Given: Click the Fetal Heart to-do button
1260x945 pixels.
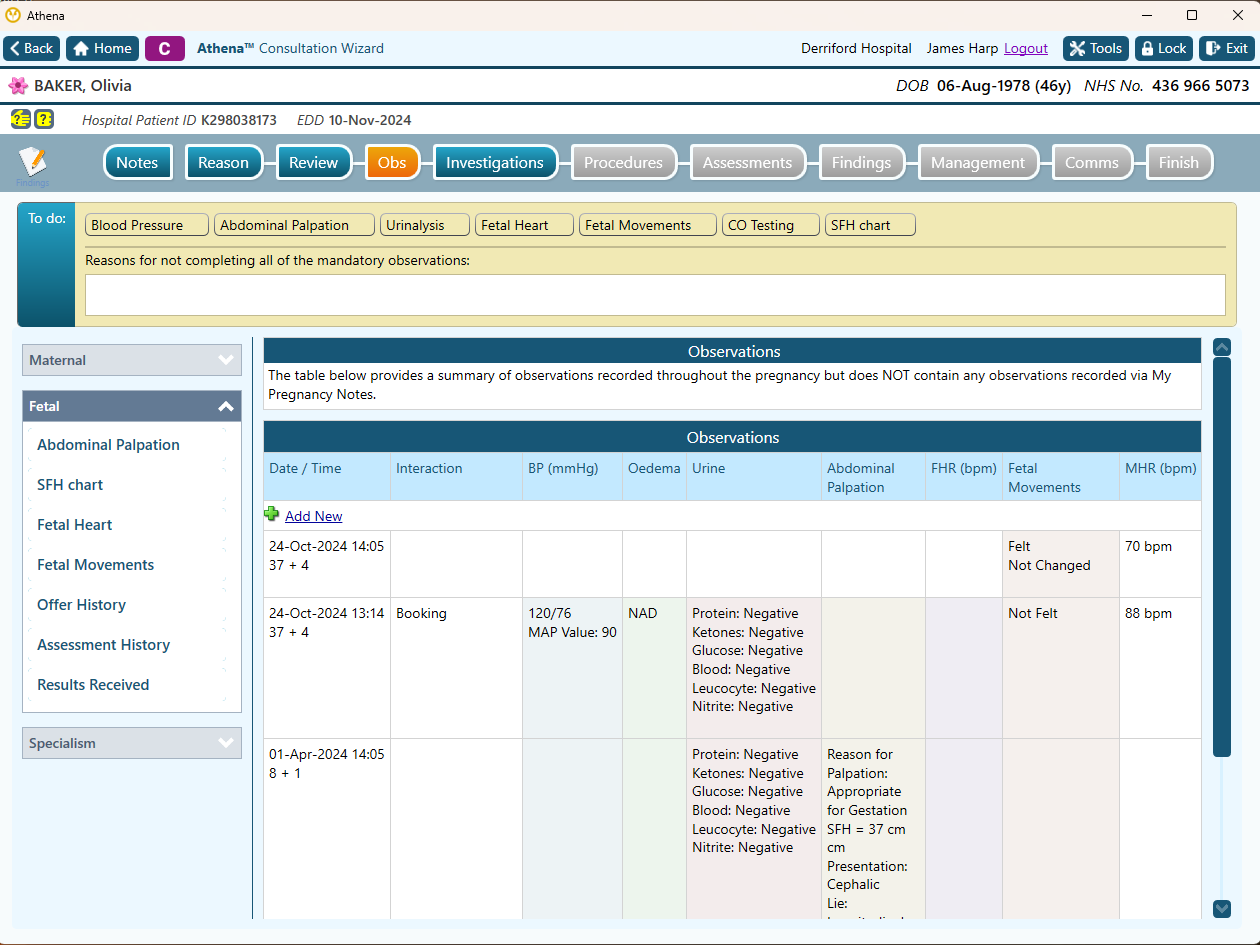Looking at the screenshot, I should pyautogui.click(x=525, y=225).
